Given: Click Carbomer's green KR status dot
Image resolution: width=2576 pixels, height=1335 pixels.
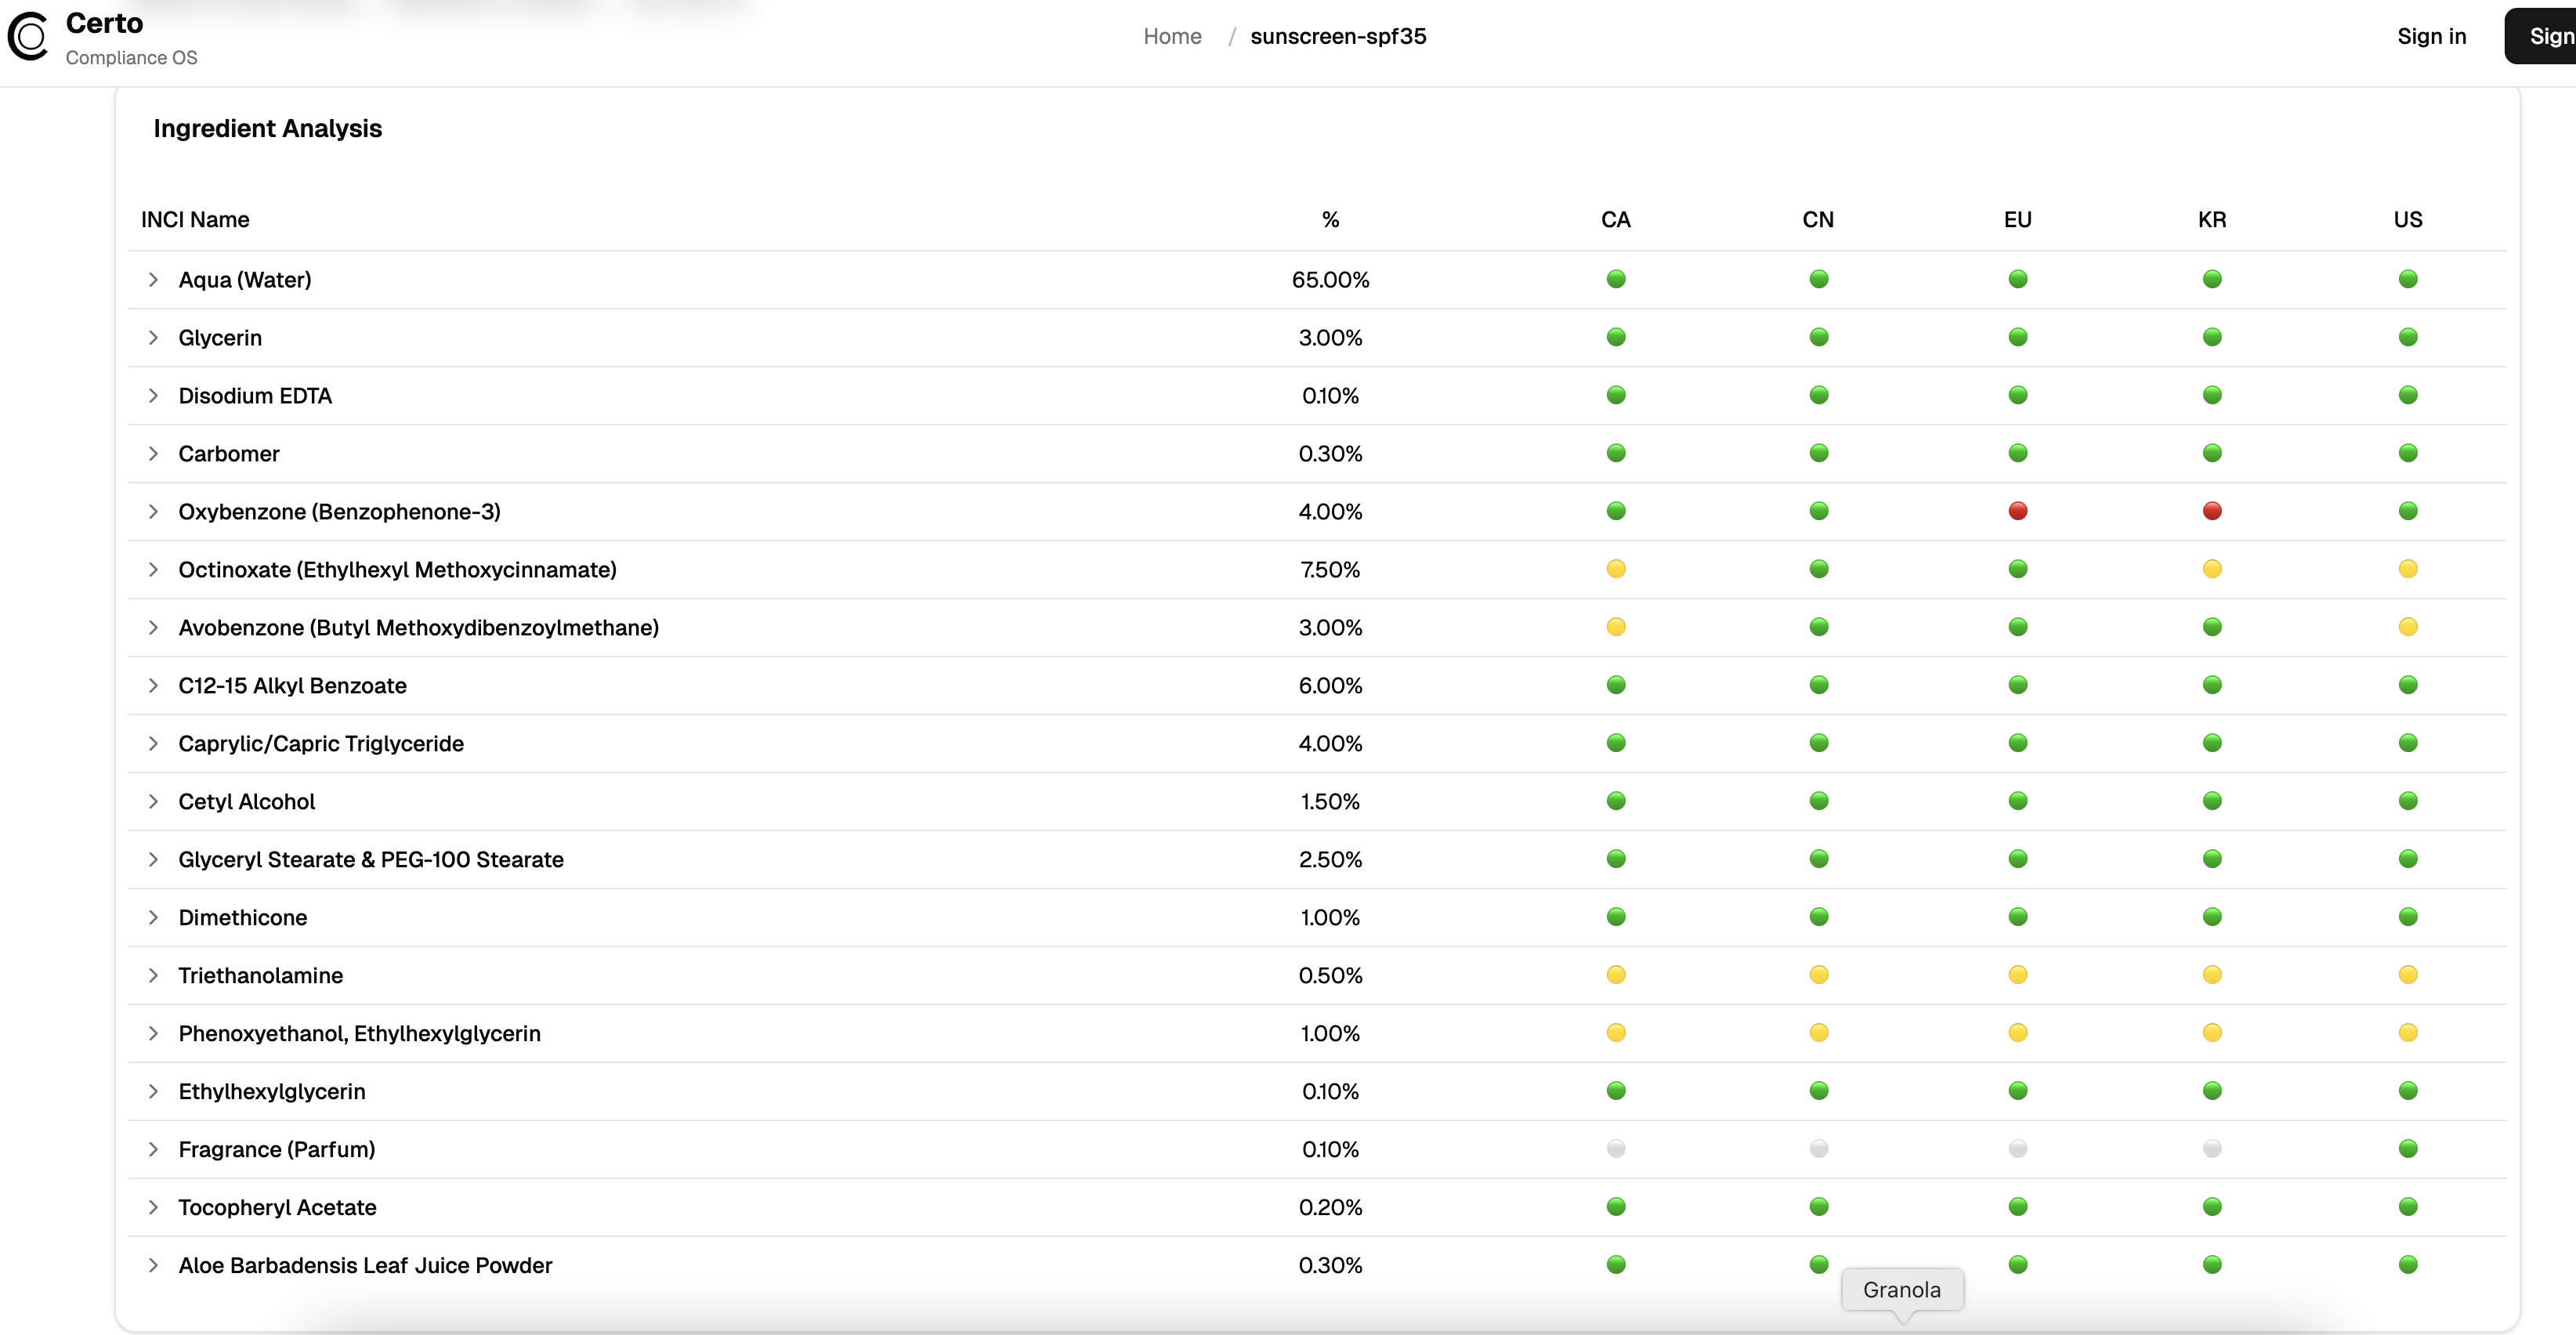Looking at the screenshot, I should (x=2212, y=453).
